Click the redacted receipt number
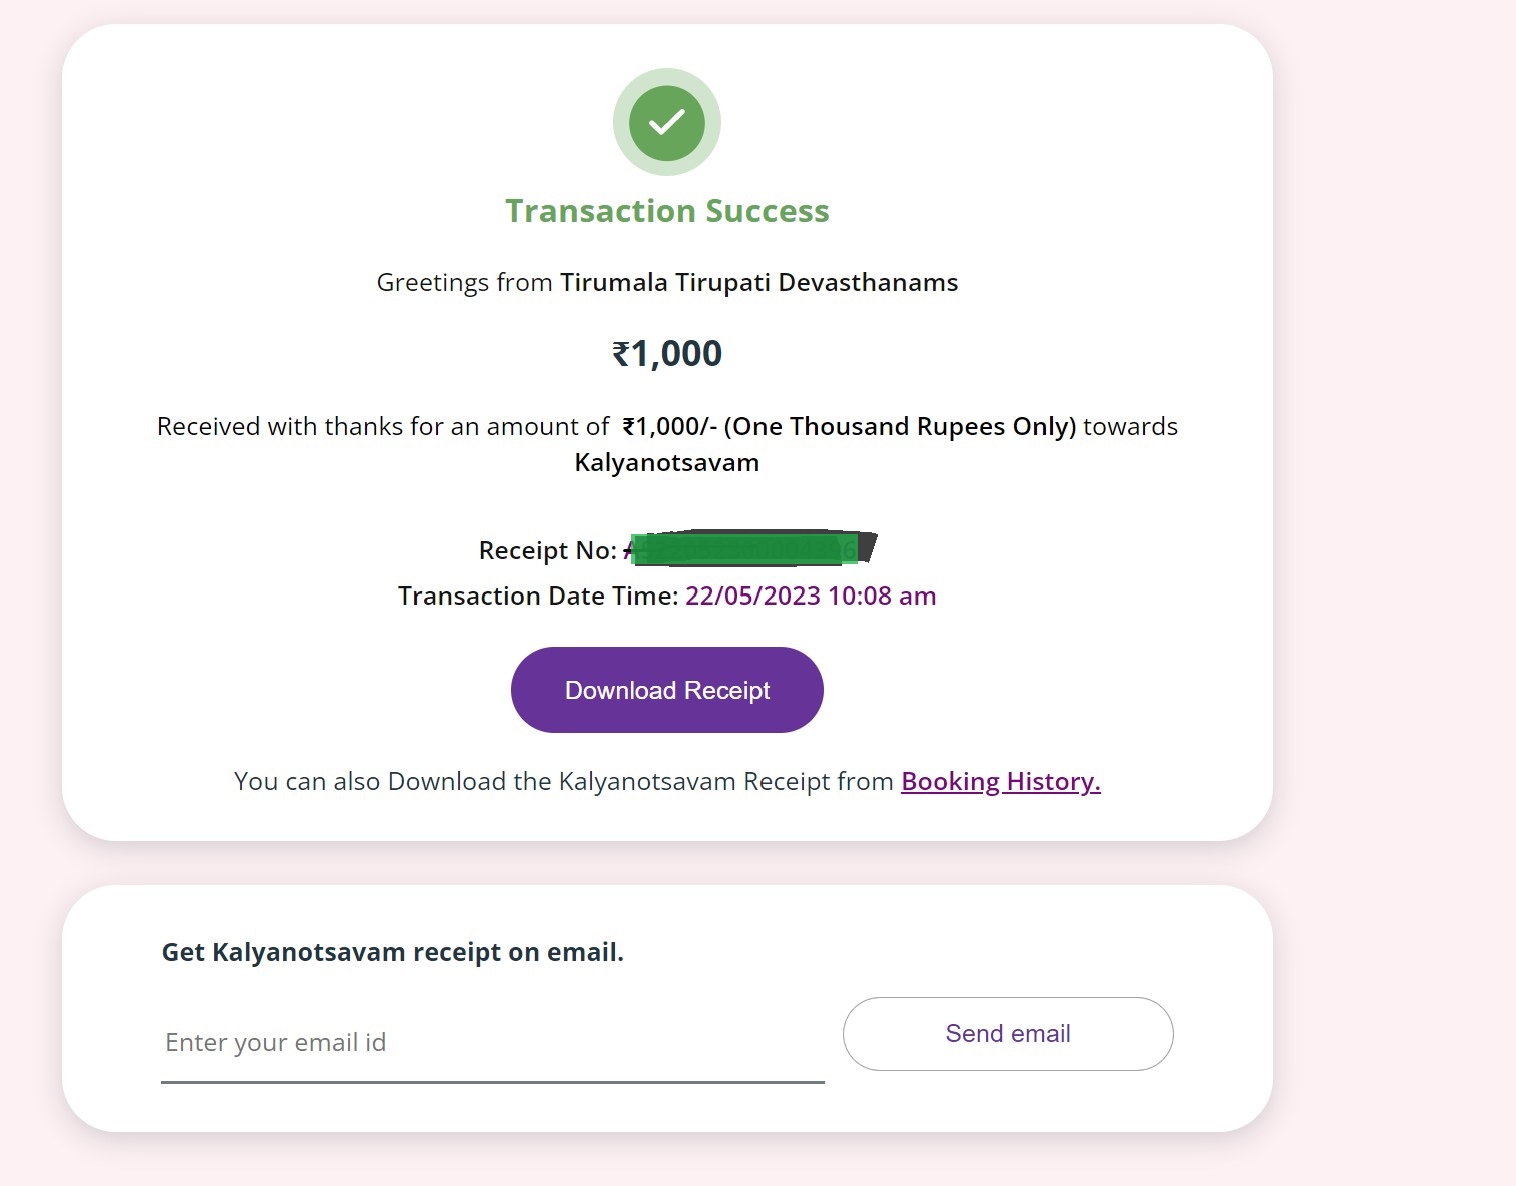The image size is (1516, 1186). [750, 548]
